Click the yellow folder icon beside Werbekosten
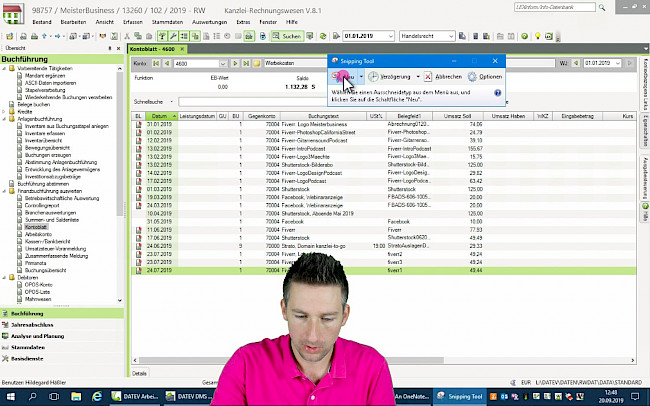 [257, 63]
